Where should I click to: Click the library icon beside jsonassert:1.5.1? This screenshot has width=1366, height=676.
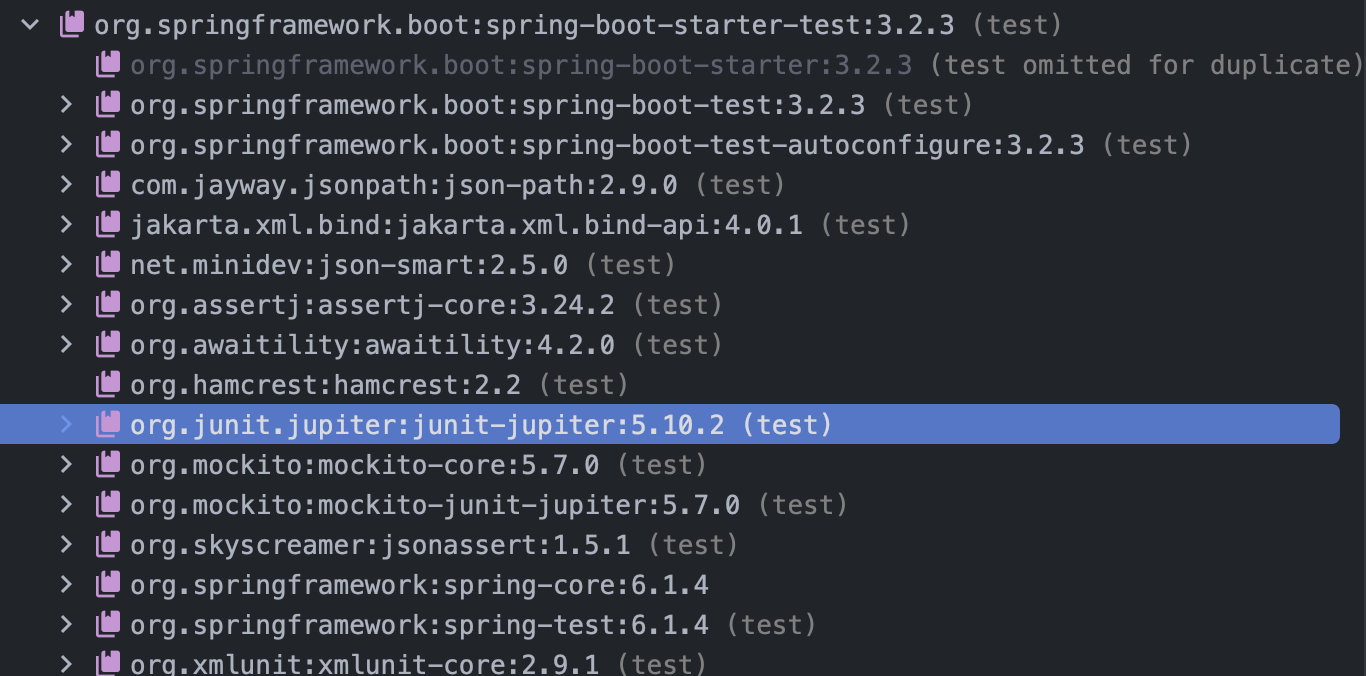pos(108,545)
